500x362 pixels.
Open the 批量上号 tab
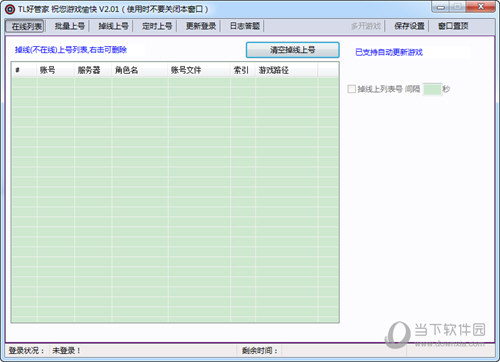tap(70, 26)
